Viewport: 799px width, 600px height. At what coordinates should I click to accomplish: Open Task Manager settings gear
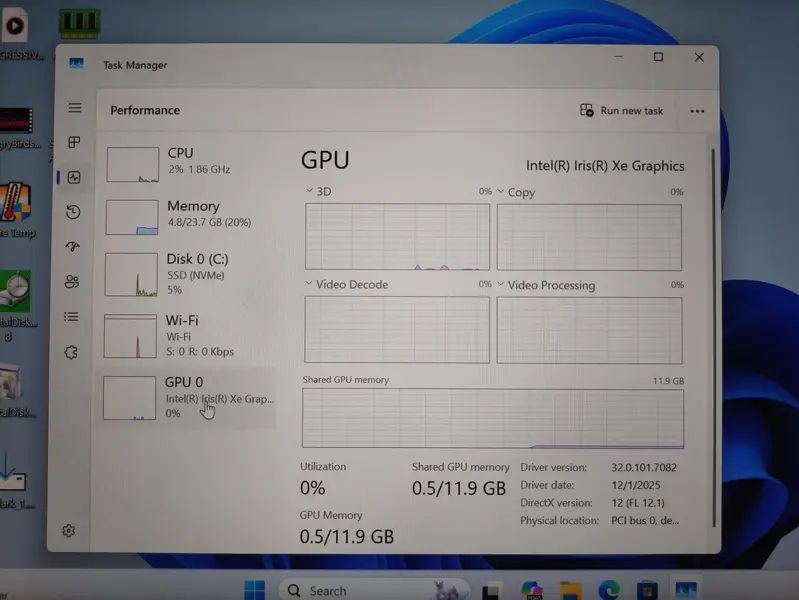[x=69, y=531]
